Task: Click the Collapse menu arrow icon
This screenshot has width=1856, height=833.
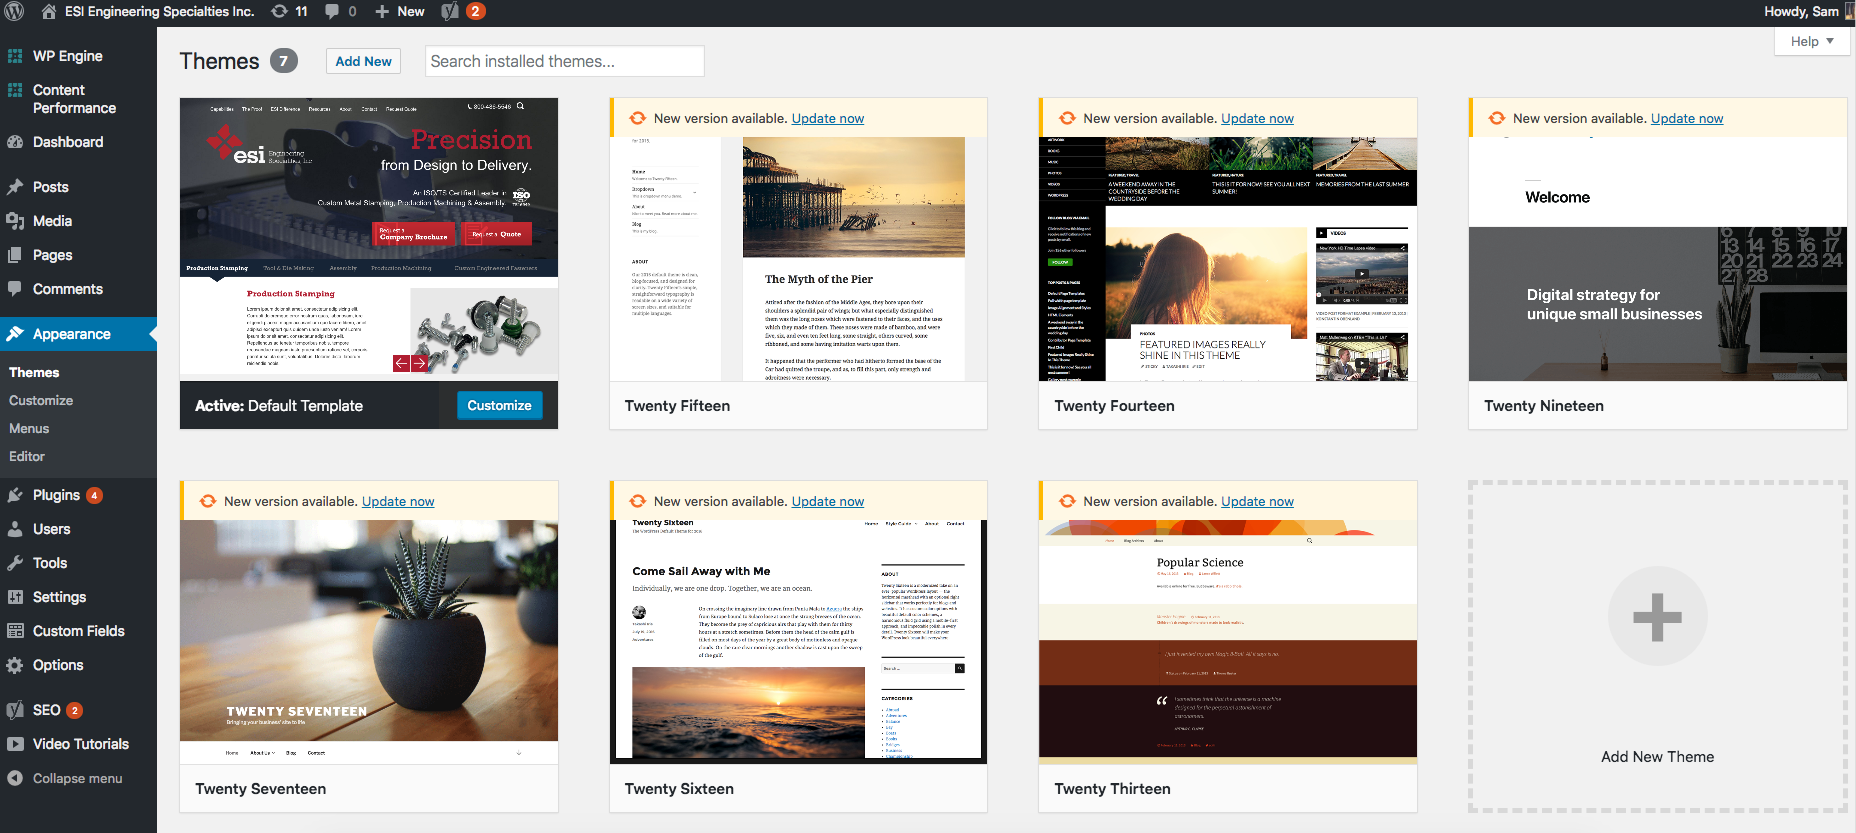Action: 15,778
